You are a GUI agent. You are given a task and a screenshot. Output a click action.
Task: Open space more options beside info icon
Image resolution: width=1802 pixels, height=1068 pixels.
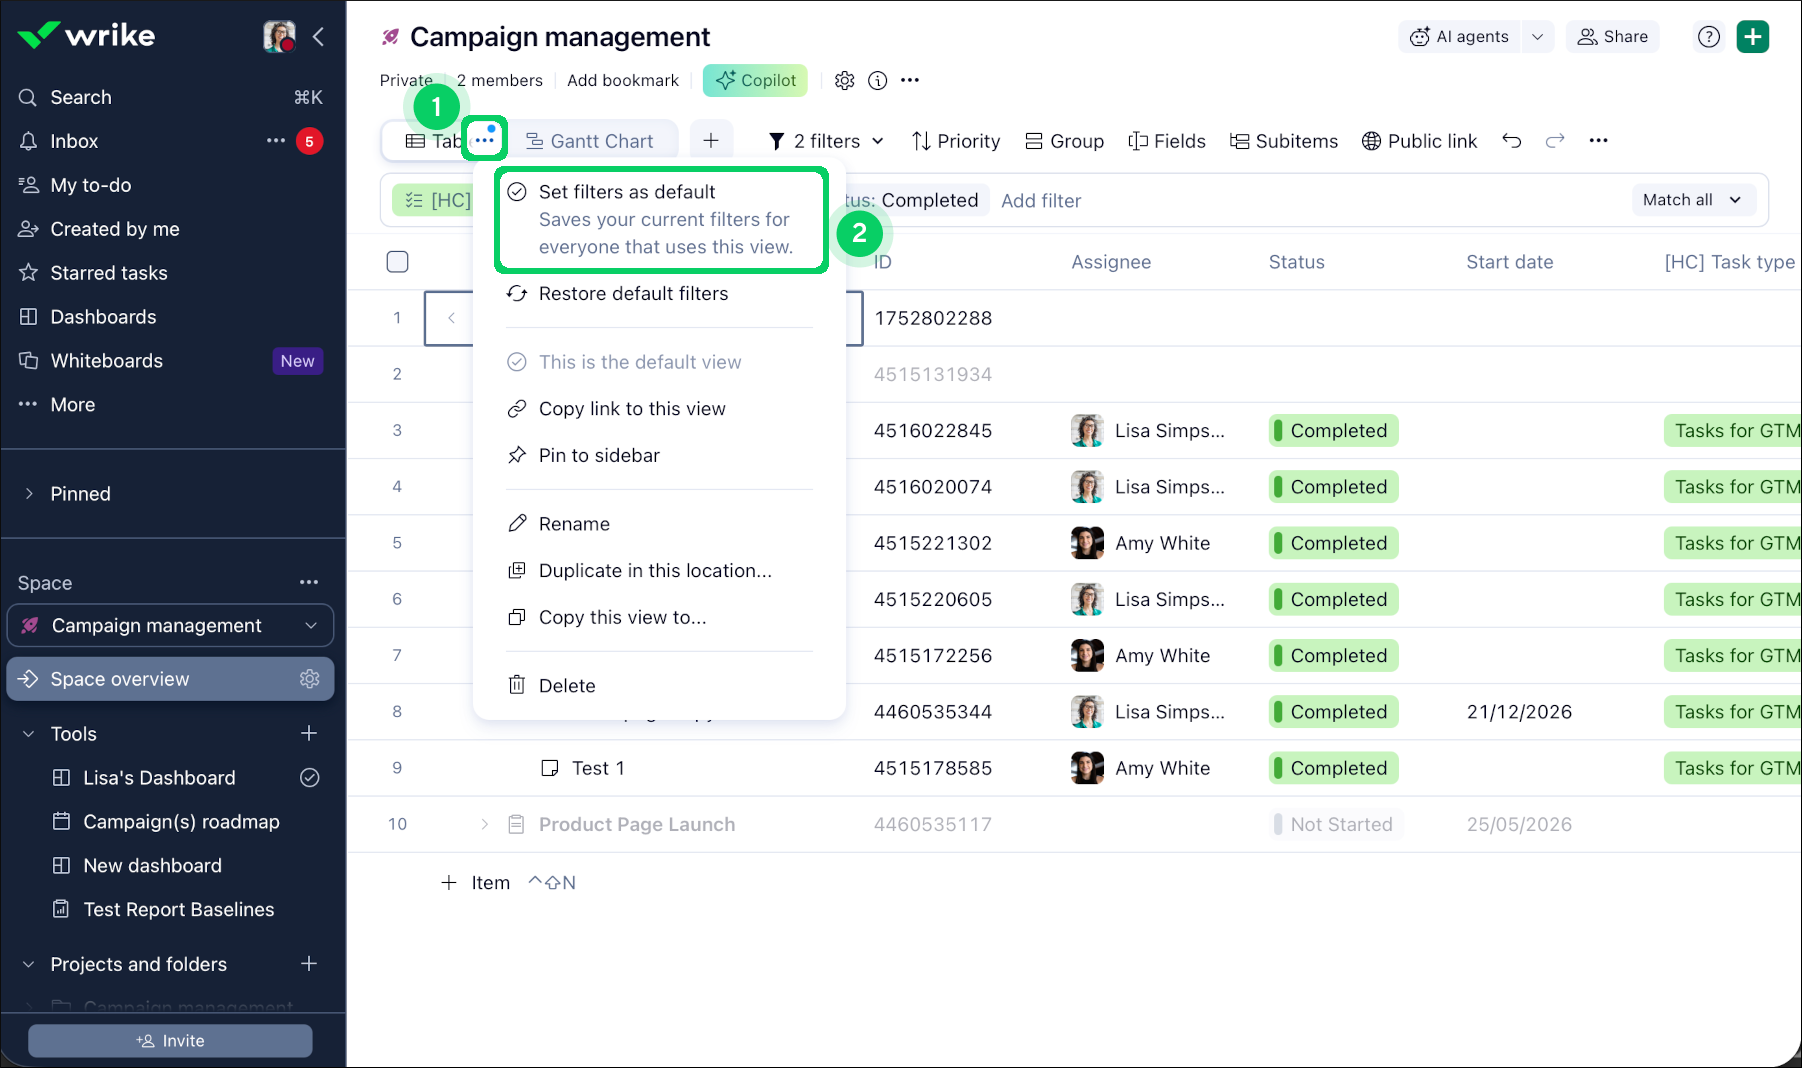[910, 81]
